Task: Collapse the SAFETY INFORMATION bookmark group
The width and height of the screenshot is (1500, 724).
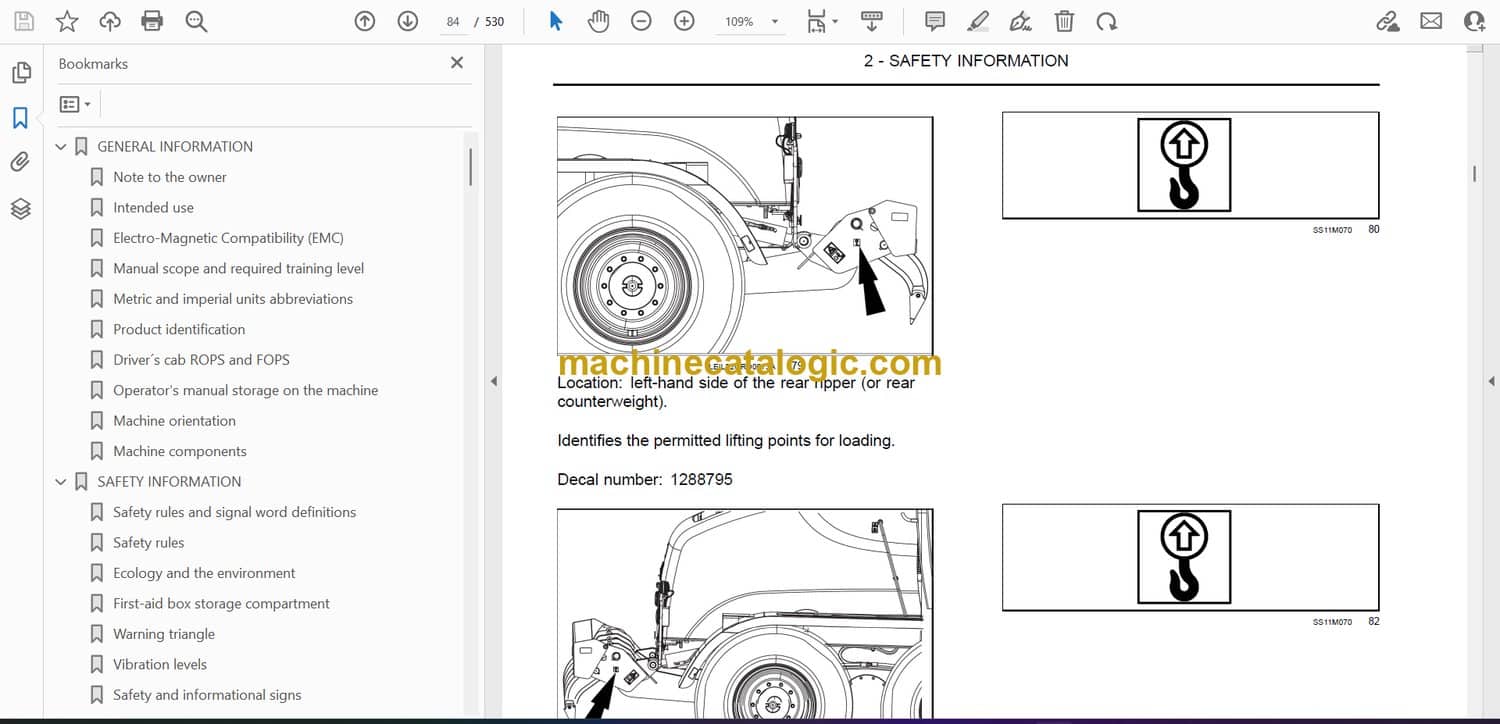Action: click(61, 482)
